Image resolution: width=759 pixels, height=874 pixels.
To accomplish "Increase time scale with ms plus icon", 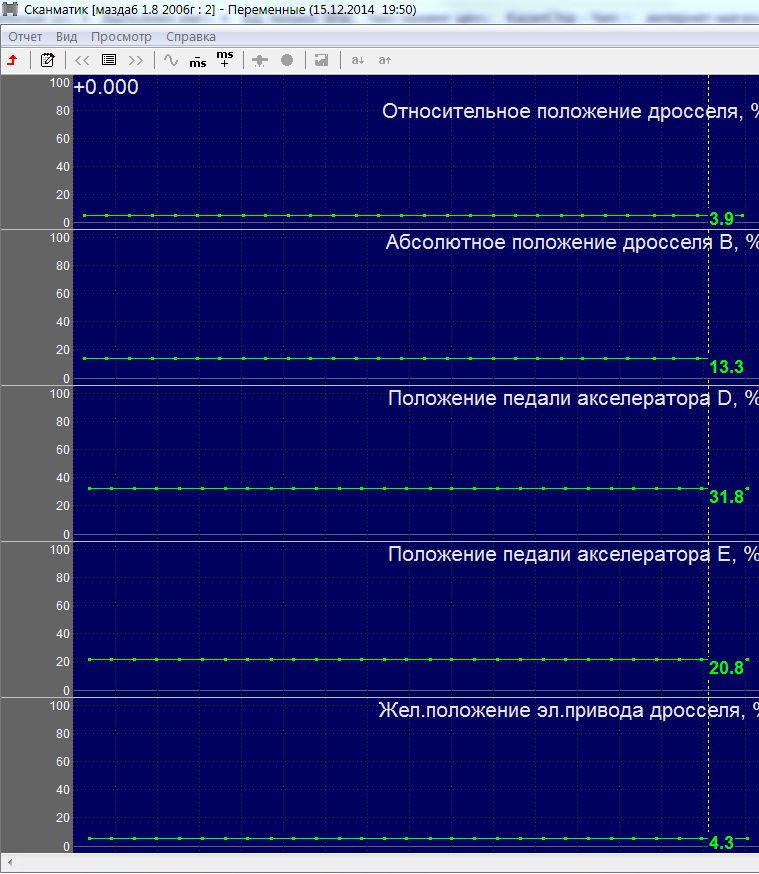I will pyautogui.click(x=225, y=59).
